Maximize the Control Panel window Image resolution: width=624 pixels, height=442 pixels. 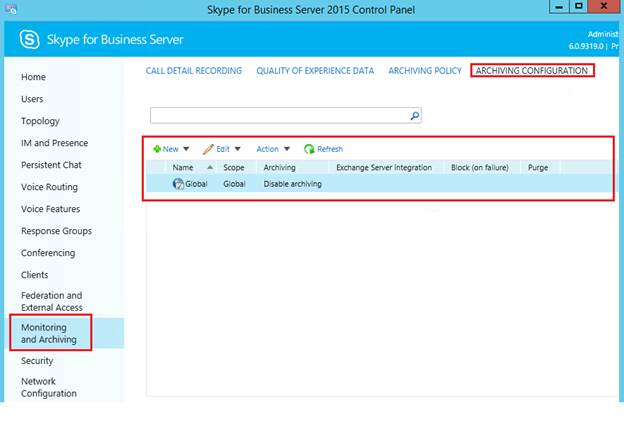pyautogui.click(x=579, y=6)
